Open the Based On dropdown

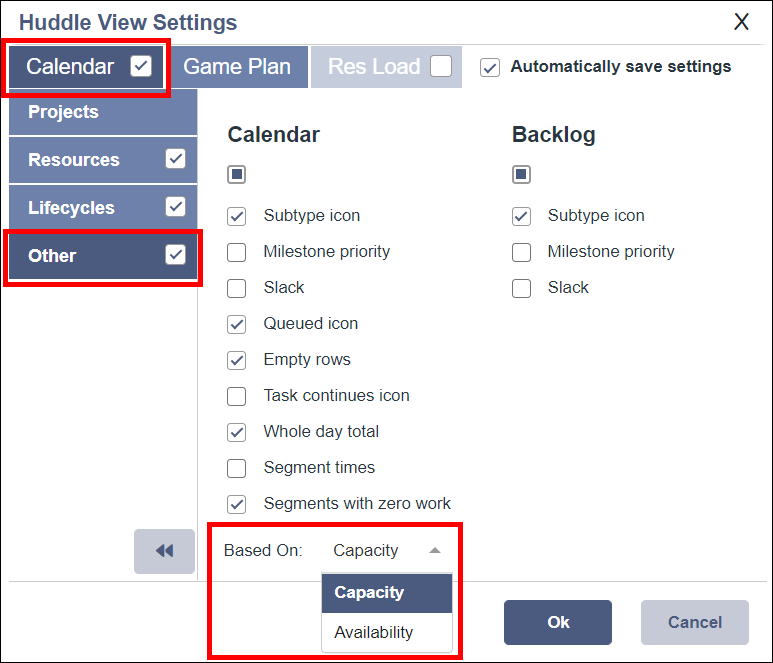click(x=386, y=550)
